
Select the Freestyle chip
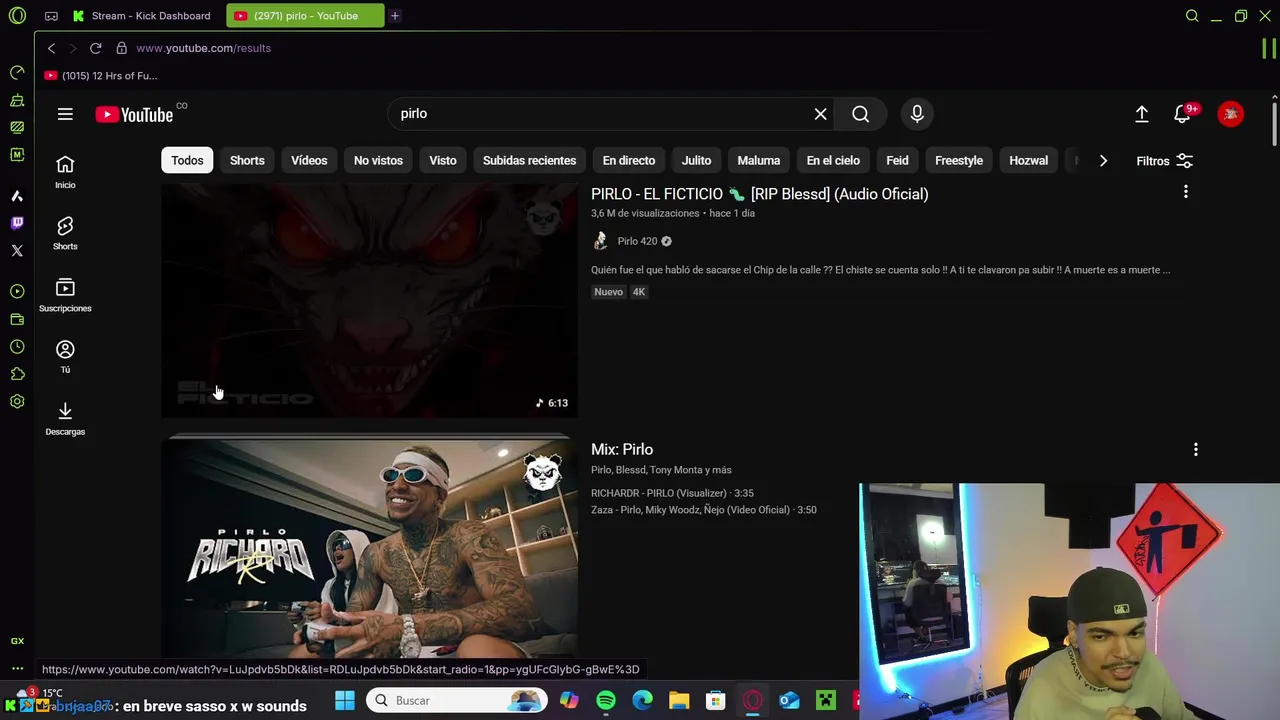point(959,161)
